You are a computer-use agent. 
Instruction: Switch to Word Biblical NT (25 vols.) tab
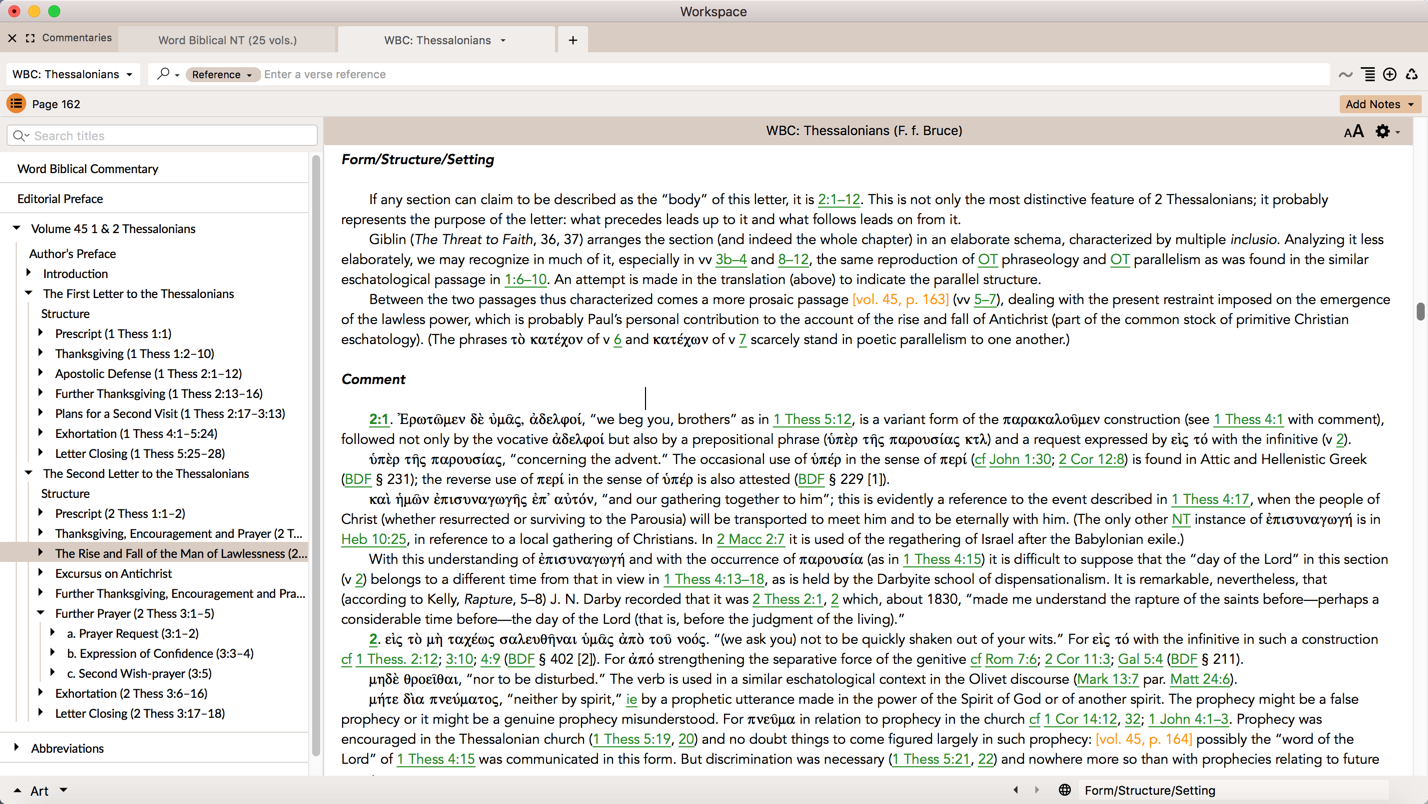click(x=227, y=40)
